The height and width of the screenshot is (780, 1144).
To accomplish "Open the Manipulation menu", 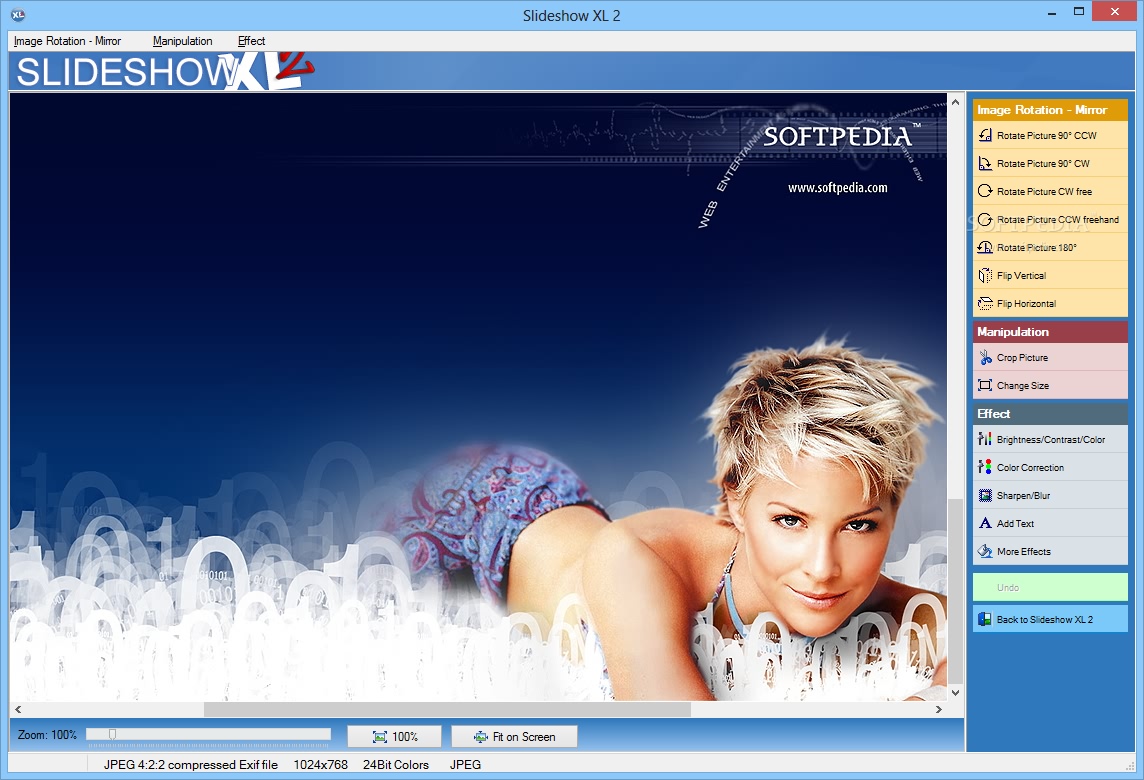I will click(182, 41).
